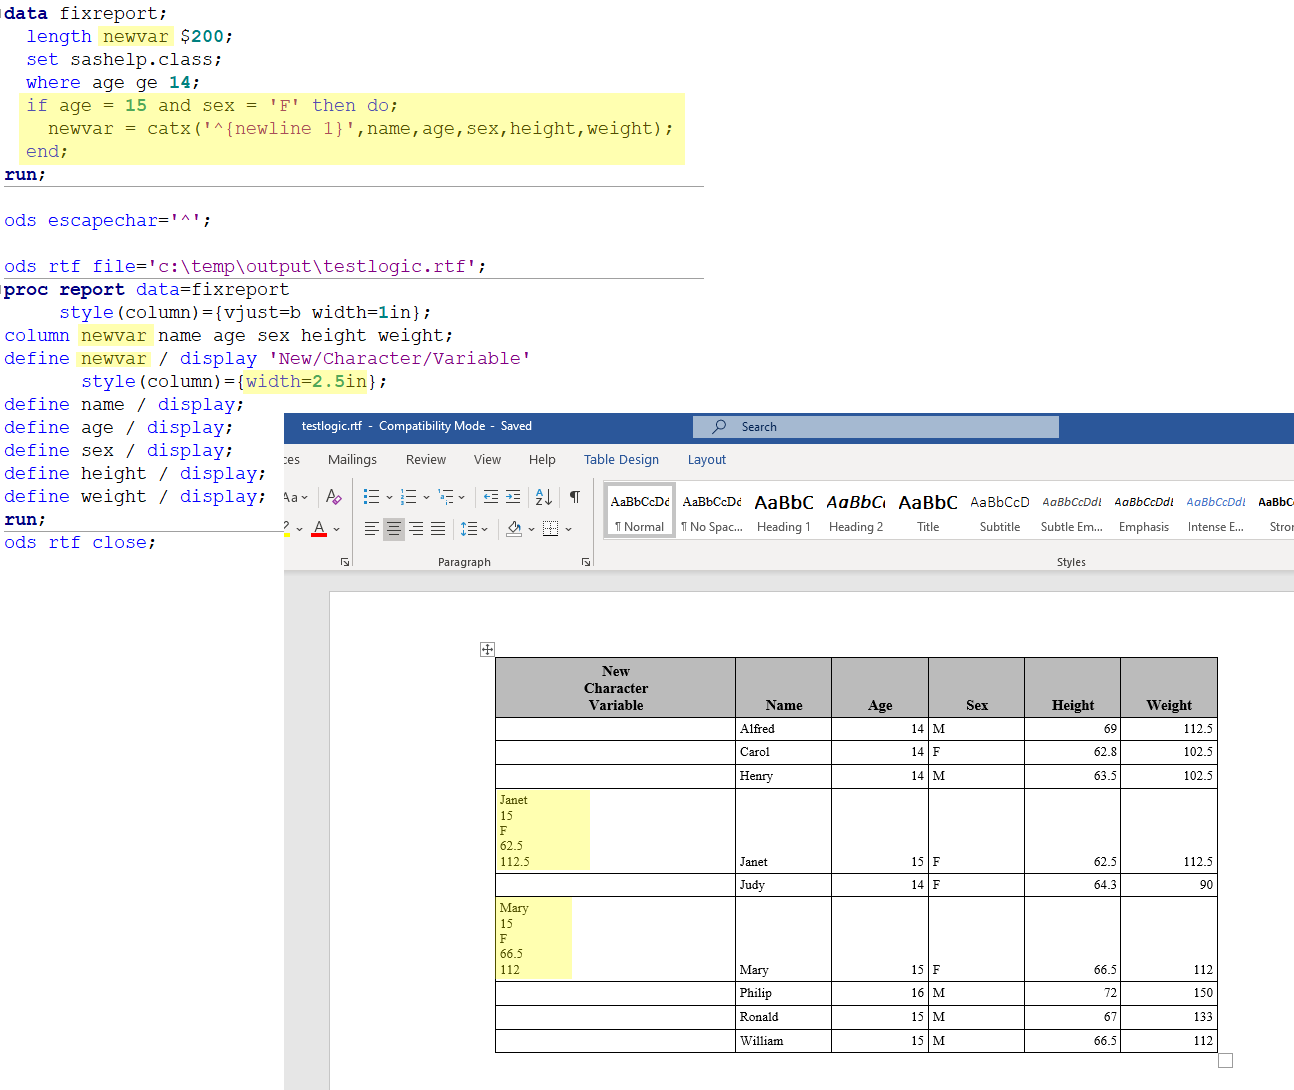This screenshot has width=1294, height=1090.
Task: Increase the paragraph indent
Action: point(513,497)
